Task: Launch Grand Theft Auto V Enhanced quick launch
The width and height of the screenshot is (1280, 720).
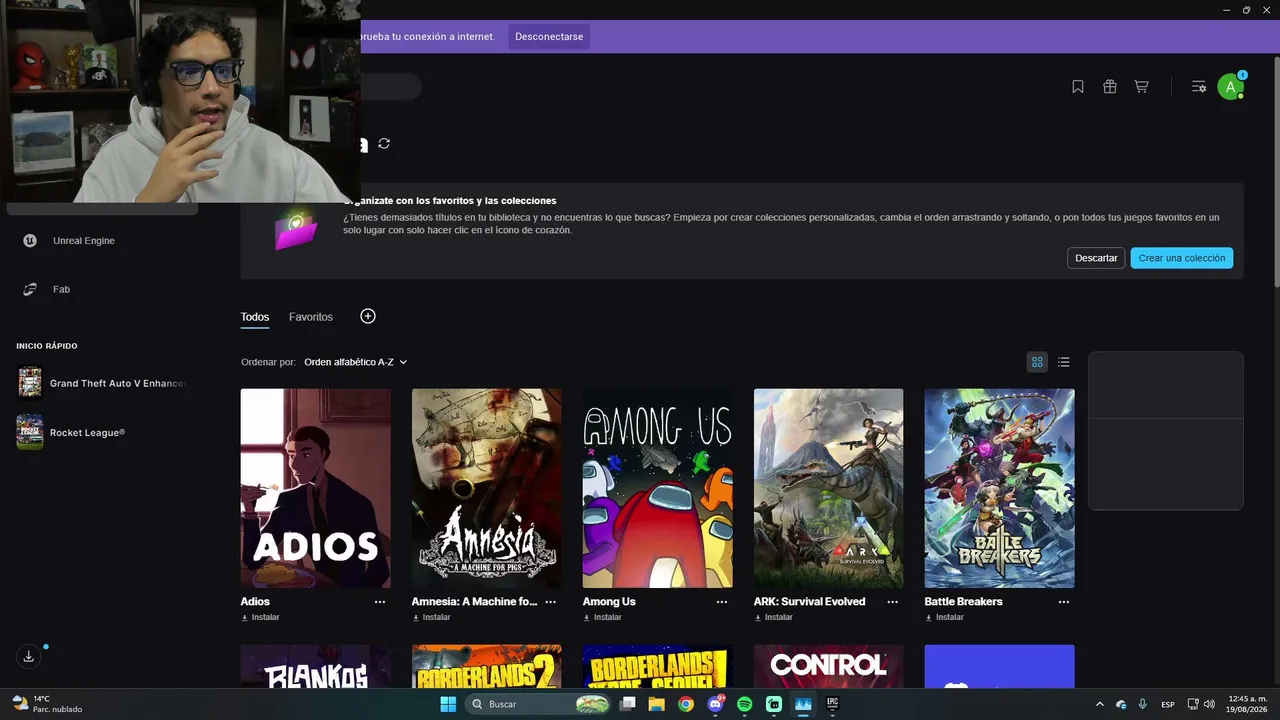Action: point(103,383)
